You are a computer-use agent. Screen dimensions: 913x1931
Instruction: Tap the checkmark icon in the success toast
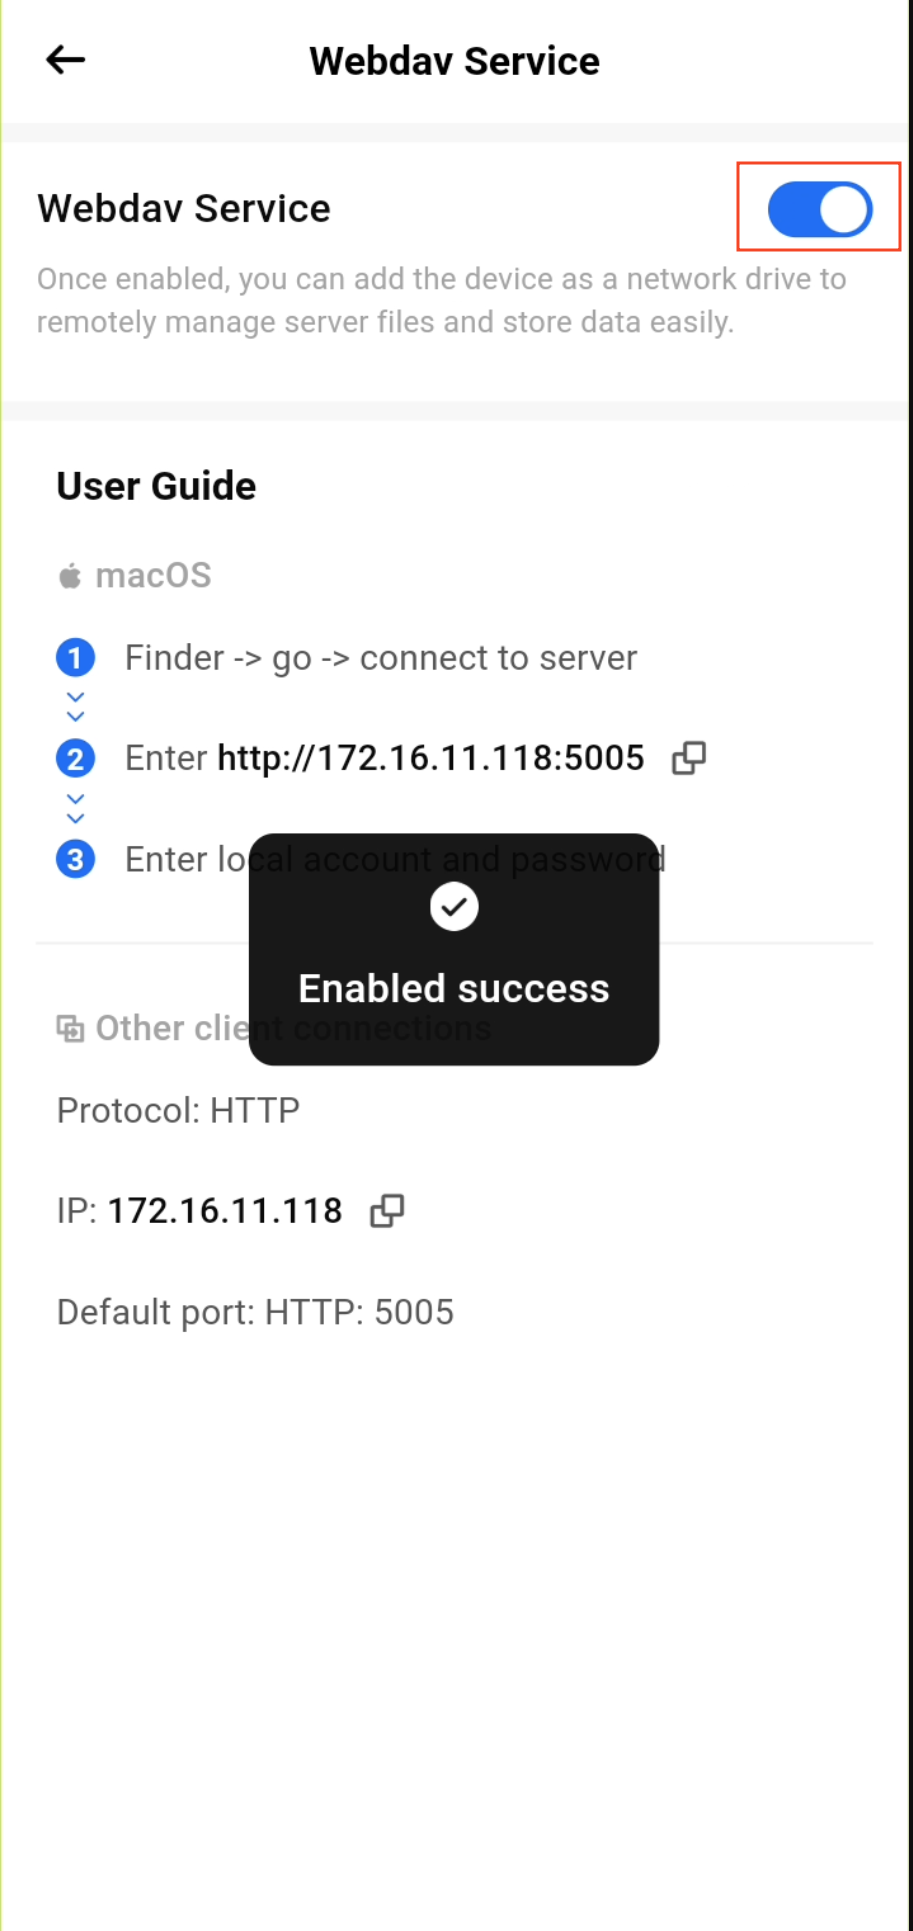[454, 907]
